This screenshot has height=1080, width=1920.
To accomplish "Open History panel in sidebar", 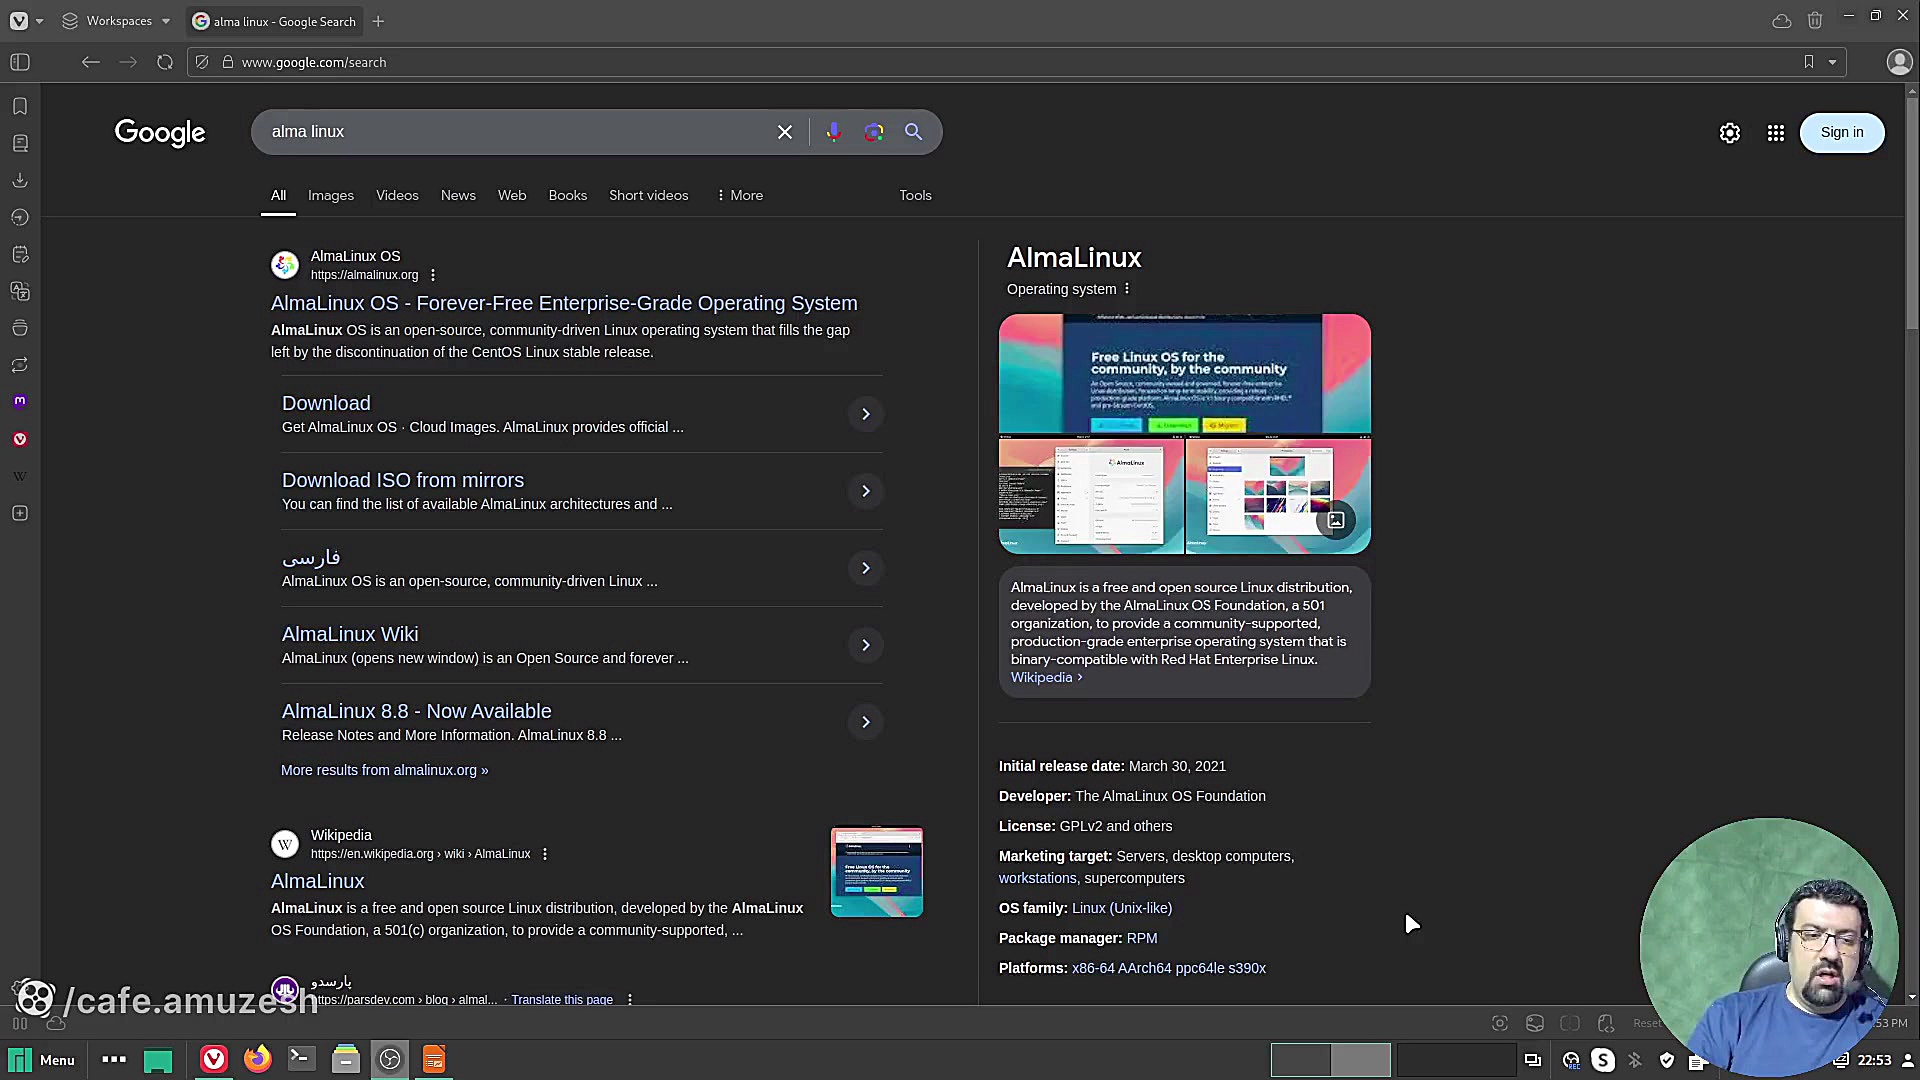I will [20, 217].
